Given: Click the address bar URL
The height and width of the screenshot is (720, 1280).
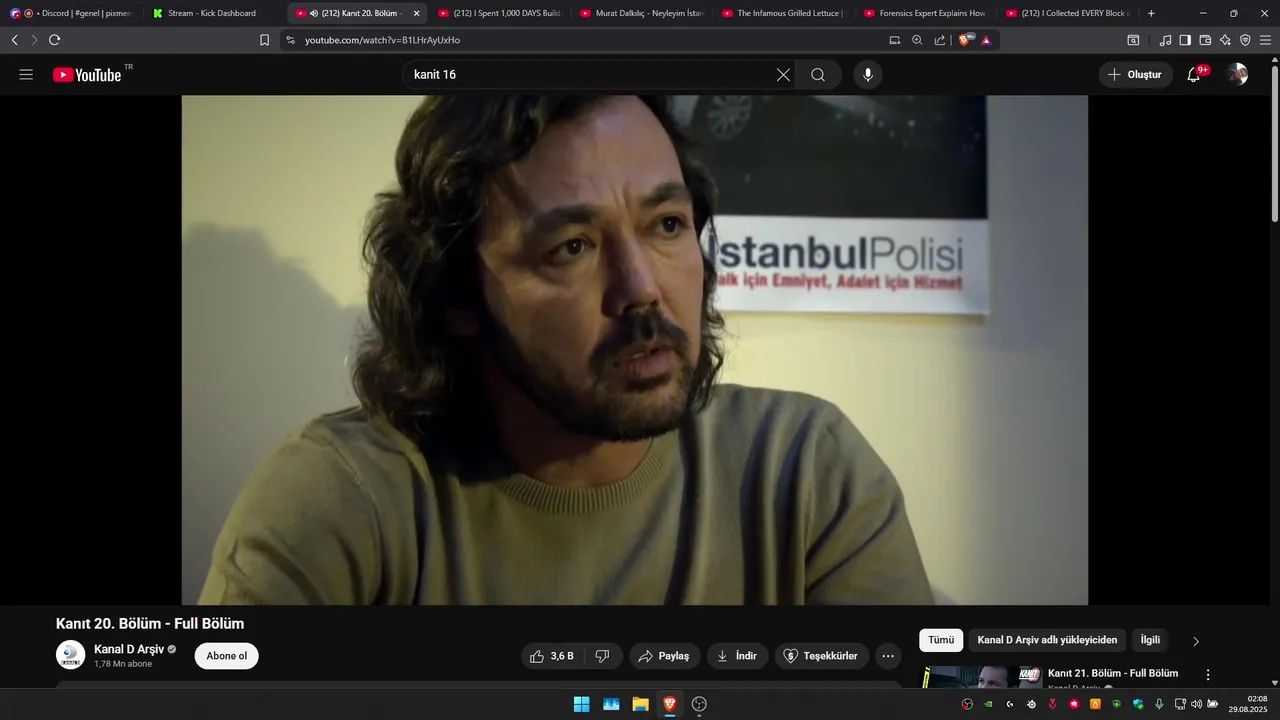Looking at the screenshot, I should (383, 40).
